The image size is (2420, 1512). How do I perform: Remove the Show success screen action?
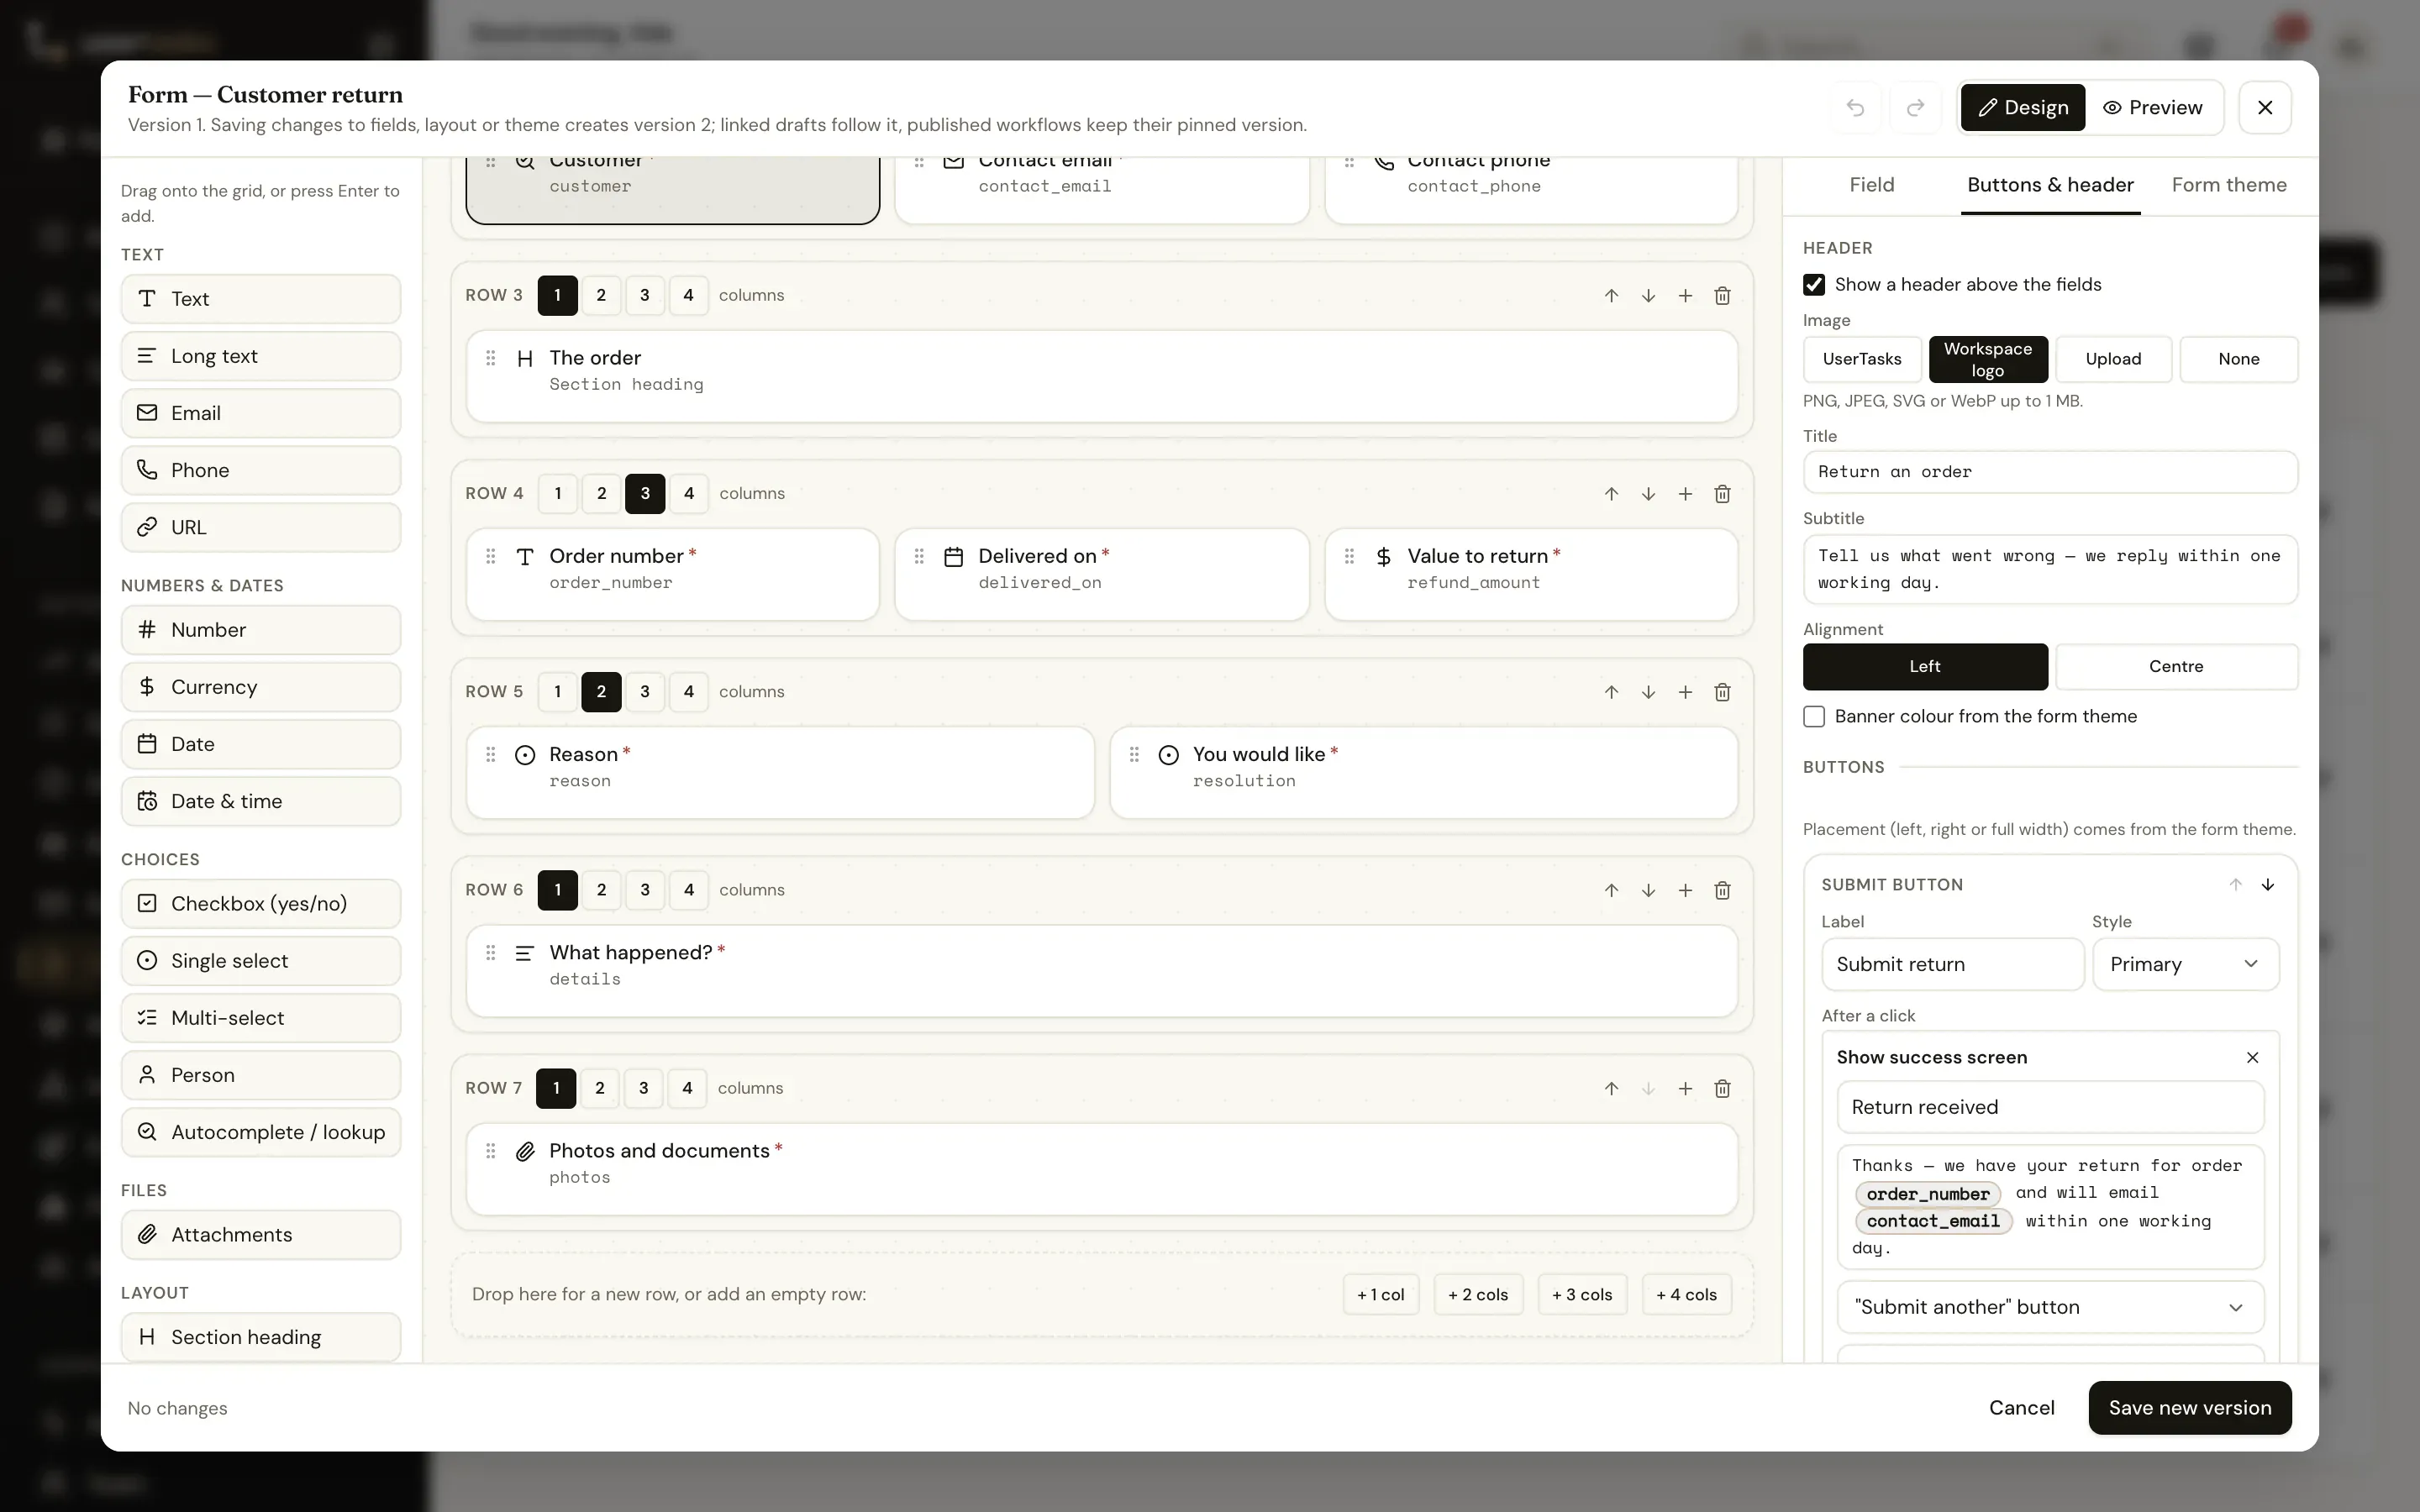(2252, 1057)
